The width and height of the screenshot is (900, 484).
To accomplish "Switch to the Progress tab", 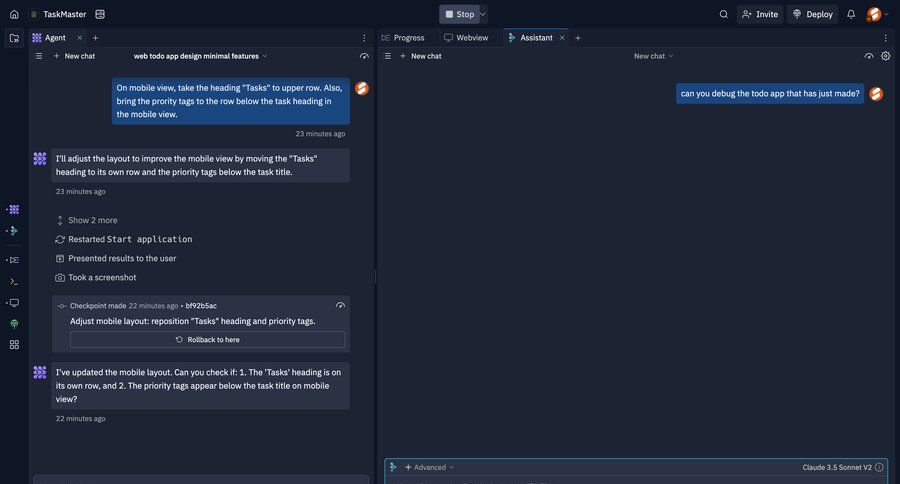I will pyautogui.click(x=403, y=38).
